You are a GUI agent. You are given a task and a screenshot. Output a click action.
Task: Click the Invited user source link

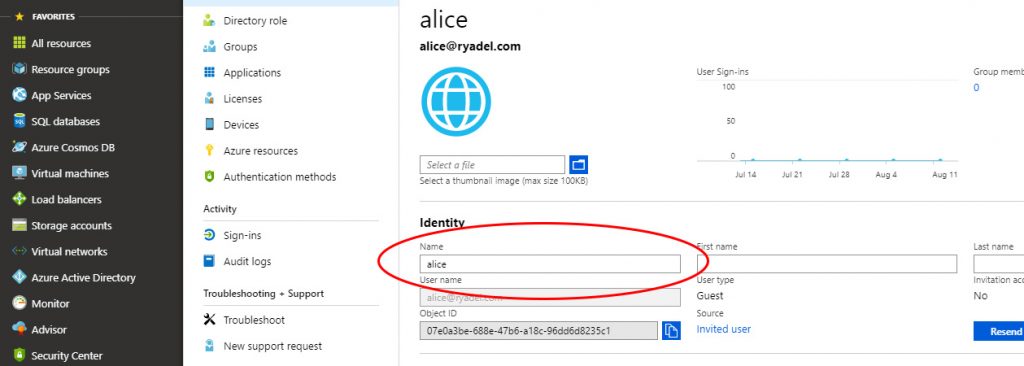(x=724, y=329)
